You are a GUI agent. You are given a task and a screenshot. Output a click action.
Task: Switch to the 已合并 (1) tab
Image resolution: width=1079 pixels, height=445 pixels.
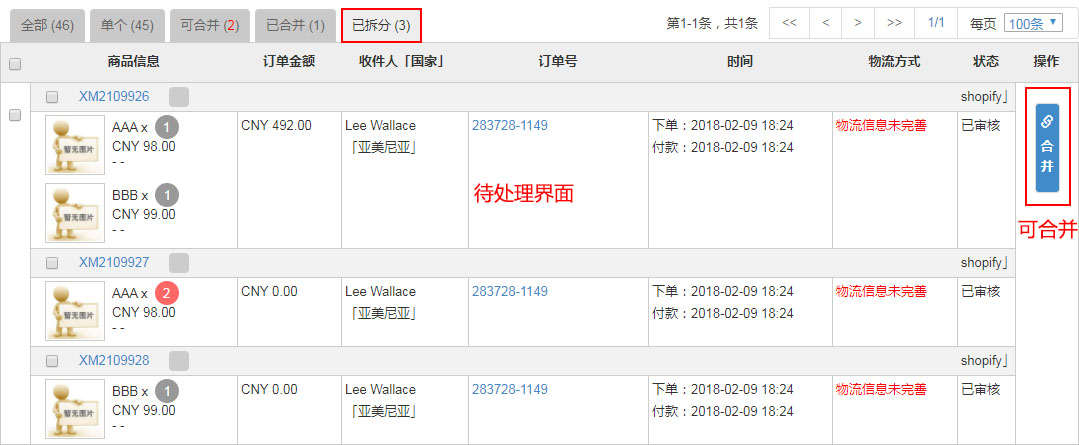coord(295,25)
